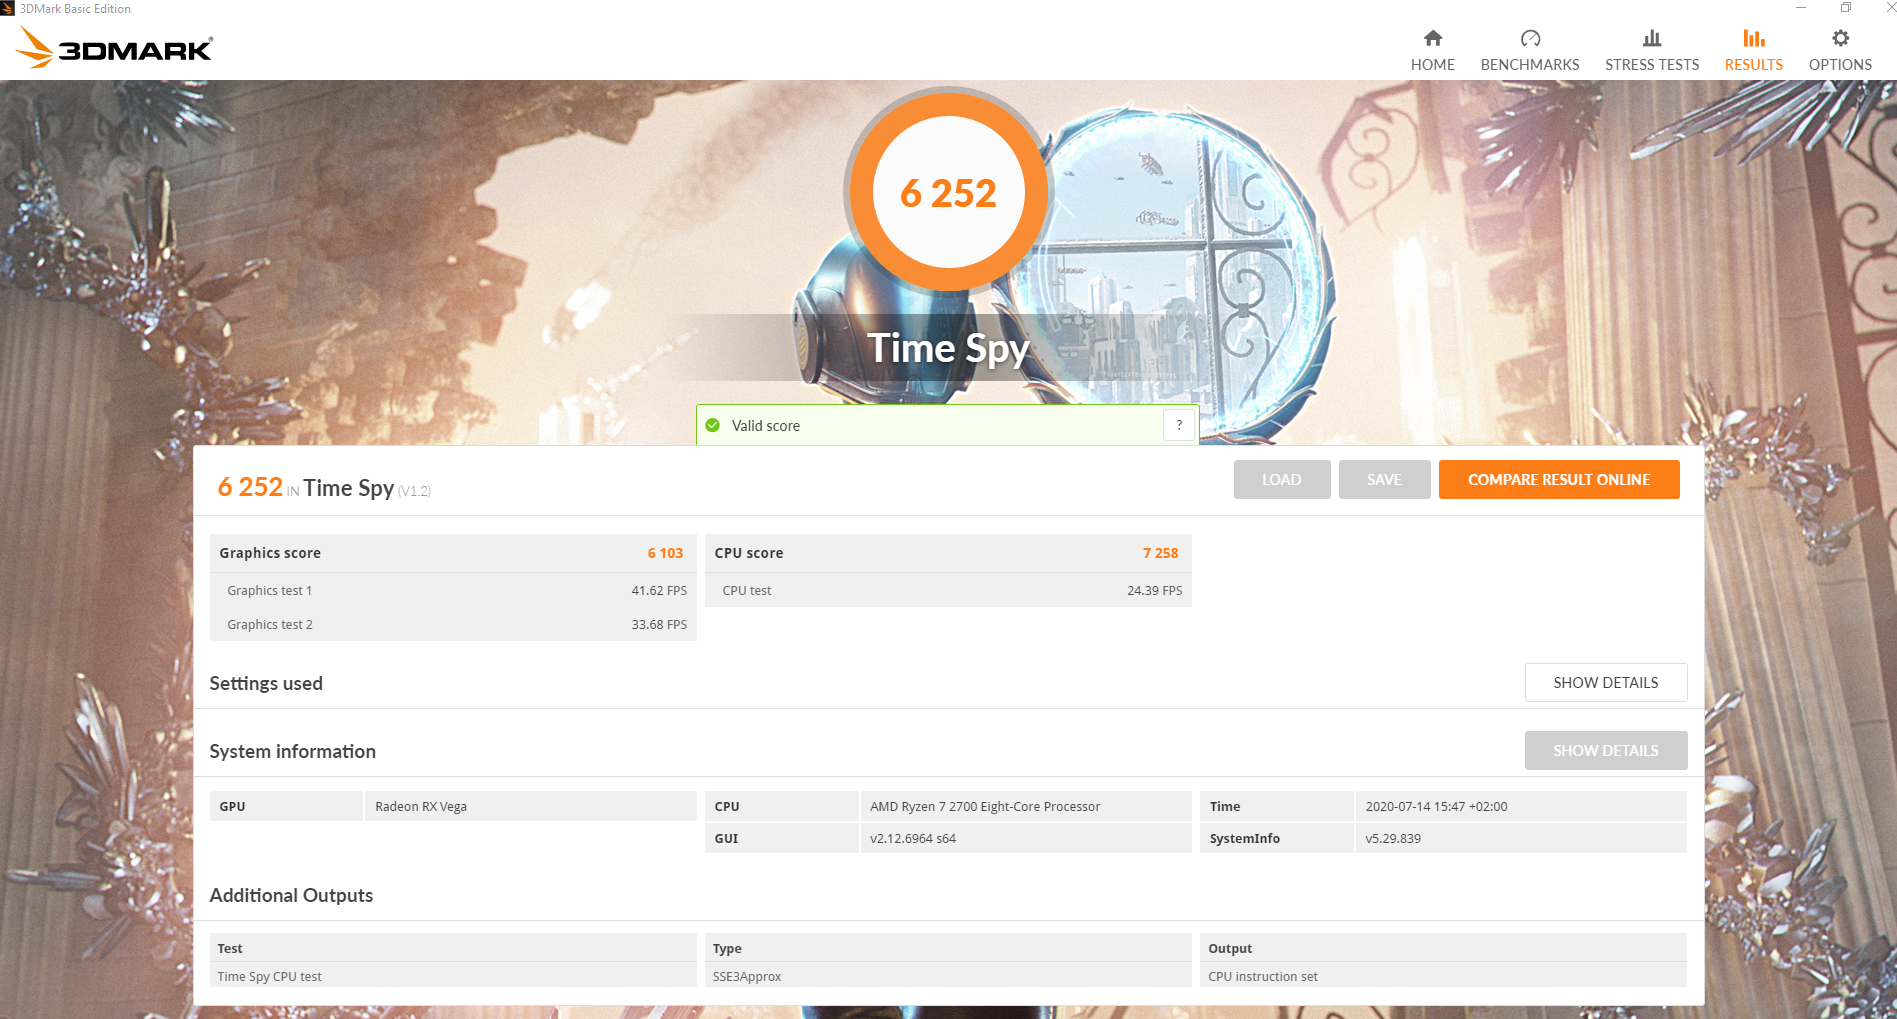Click the SAVE button
Screen dimensions: 1897x1019
(1384, 480)
